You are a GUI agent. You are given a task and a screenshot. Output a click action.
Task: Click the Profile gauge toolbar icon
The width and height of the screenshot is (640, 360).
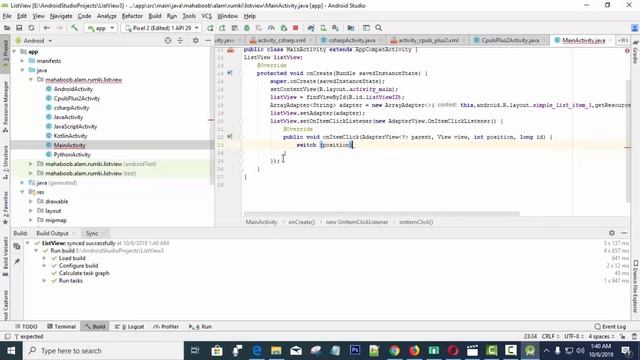(x=271, y=28)
